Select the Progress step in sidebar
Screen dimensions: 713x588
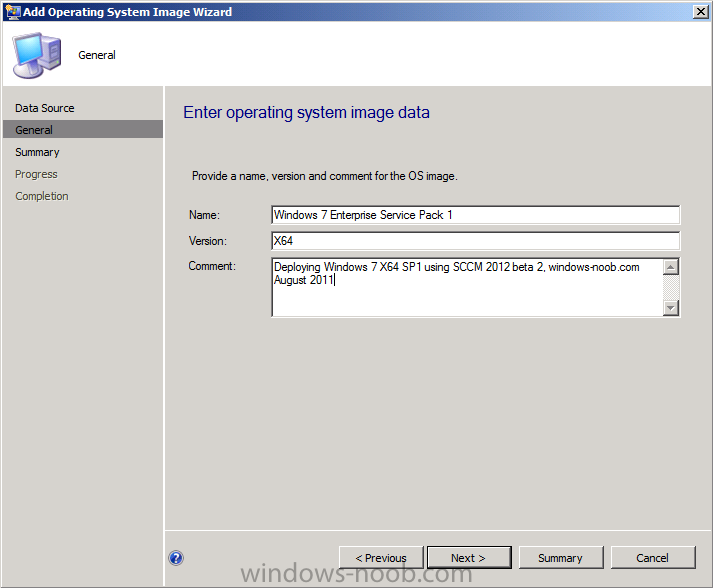pos(36,174)
